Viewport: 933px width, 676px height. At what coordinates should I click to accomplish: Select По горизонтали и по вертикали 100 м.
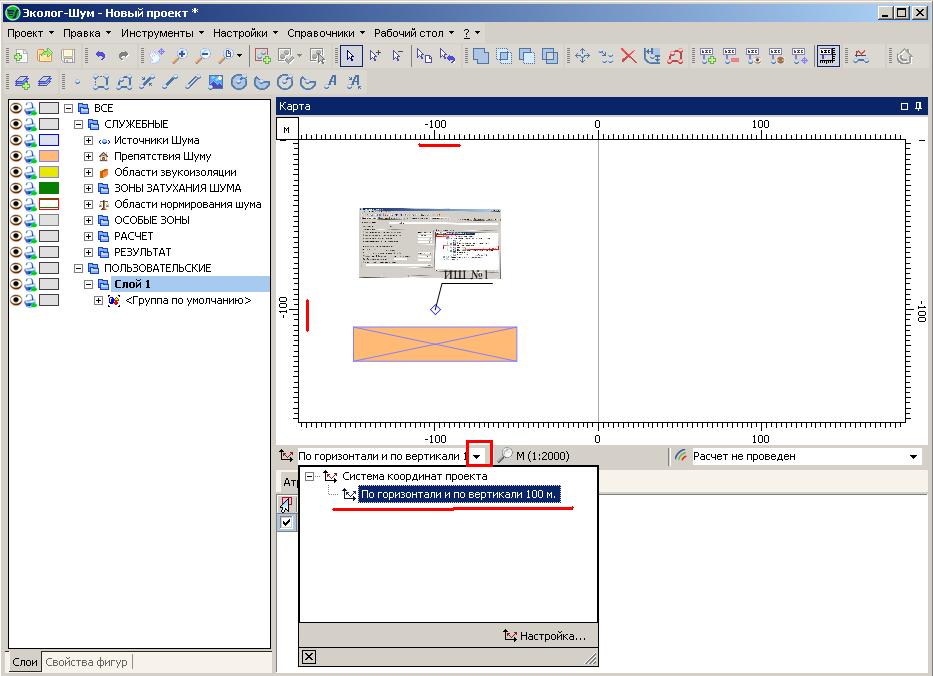tap(459, 494)
